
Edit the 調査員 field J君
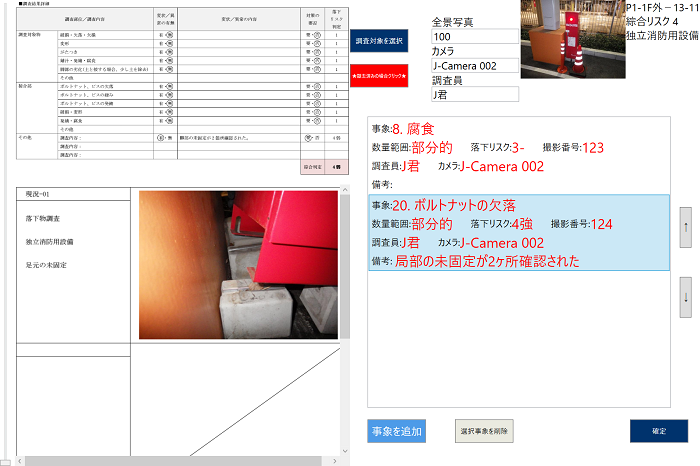click(x=475, y=94)
